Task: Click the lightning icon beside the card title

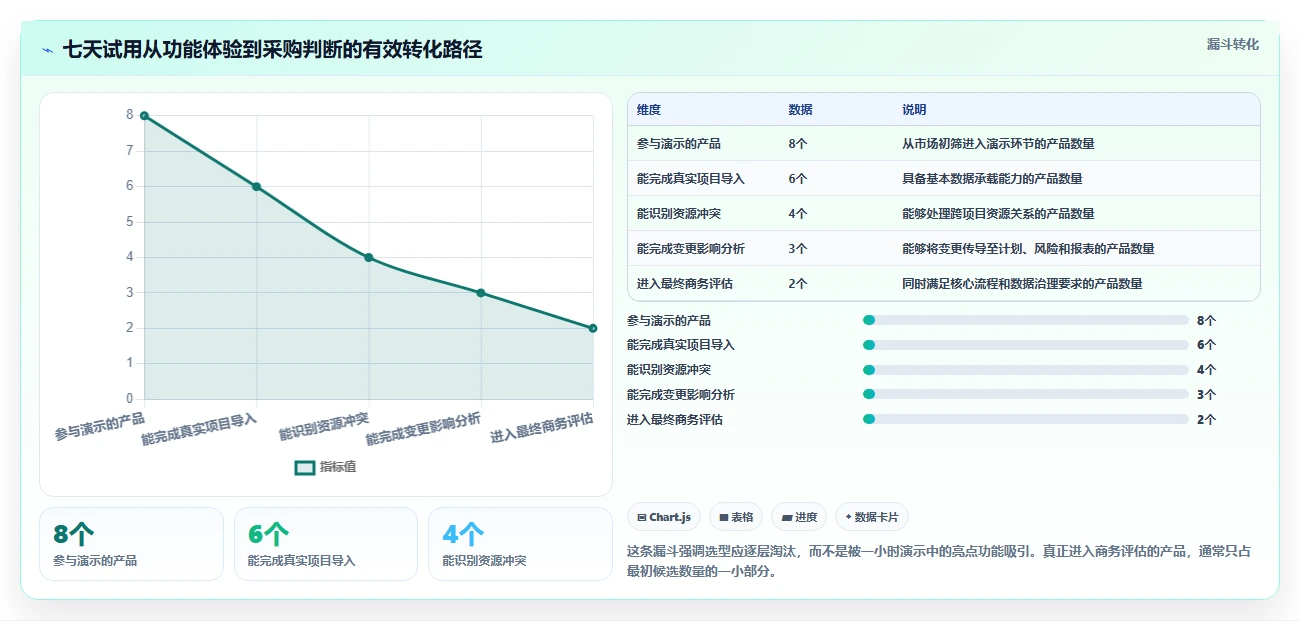Action: (48, 49)
